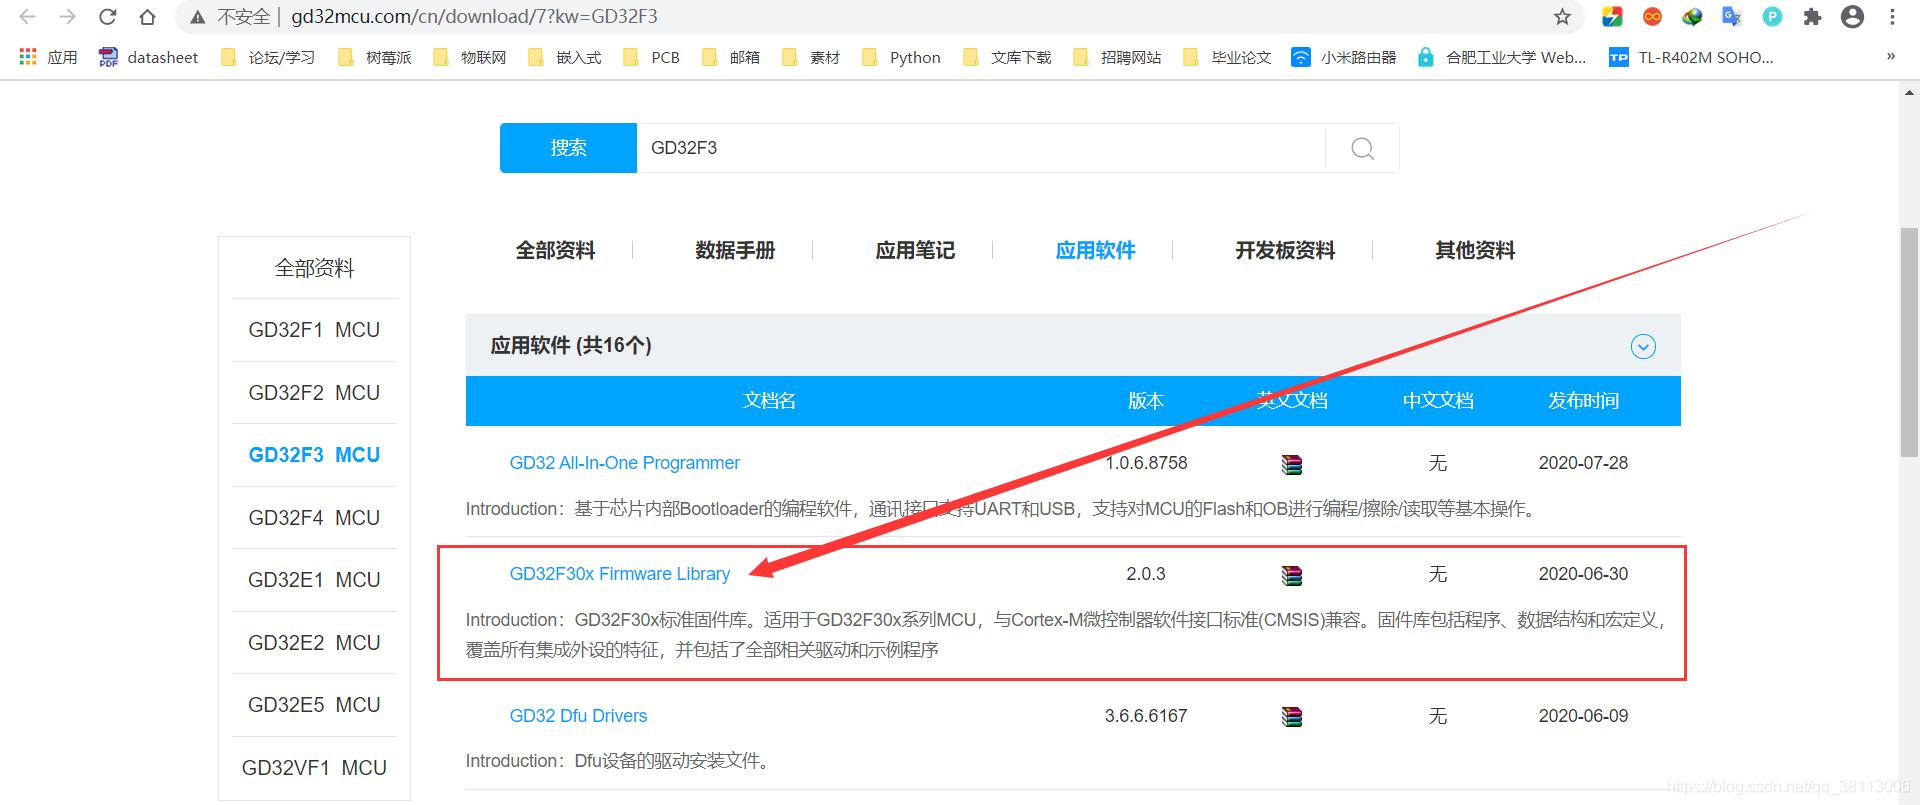Bookmark this page with the star icon

[1562, 17]
